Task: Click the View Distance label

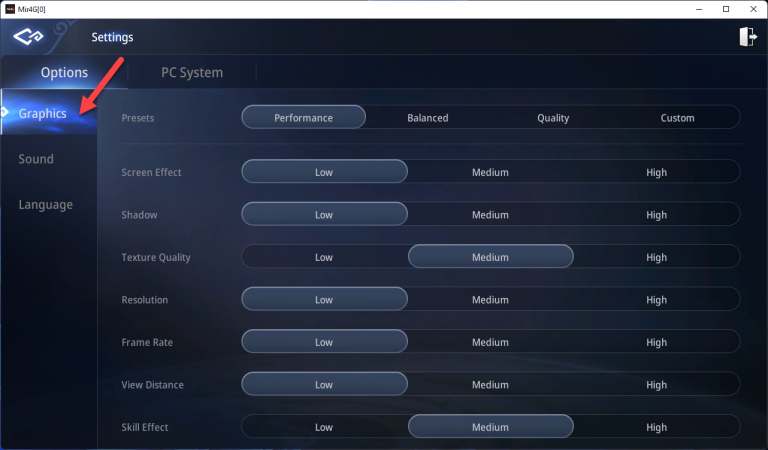Action: [x=152, y=385]
